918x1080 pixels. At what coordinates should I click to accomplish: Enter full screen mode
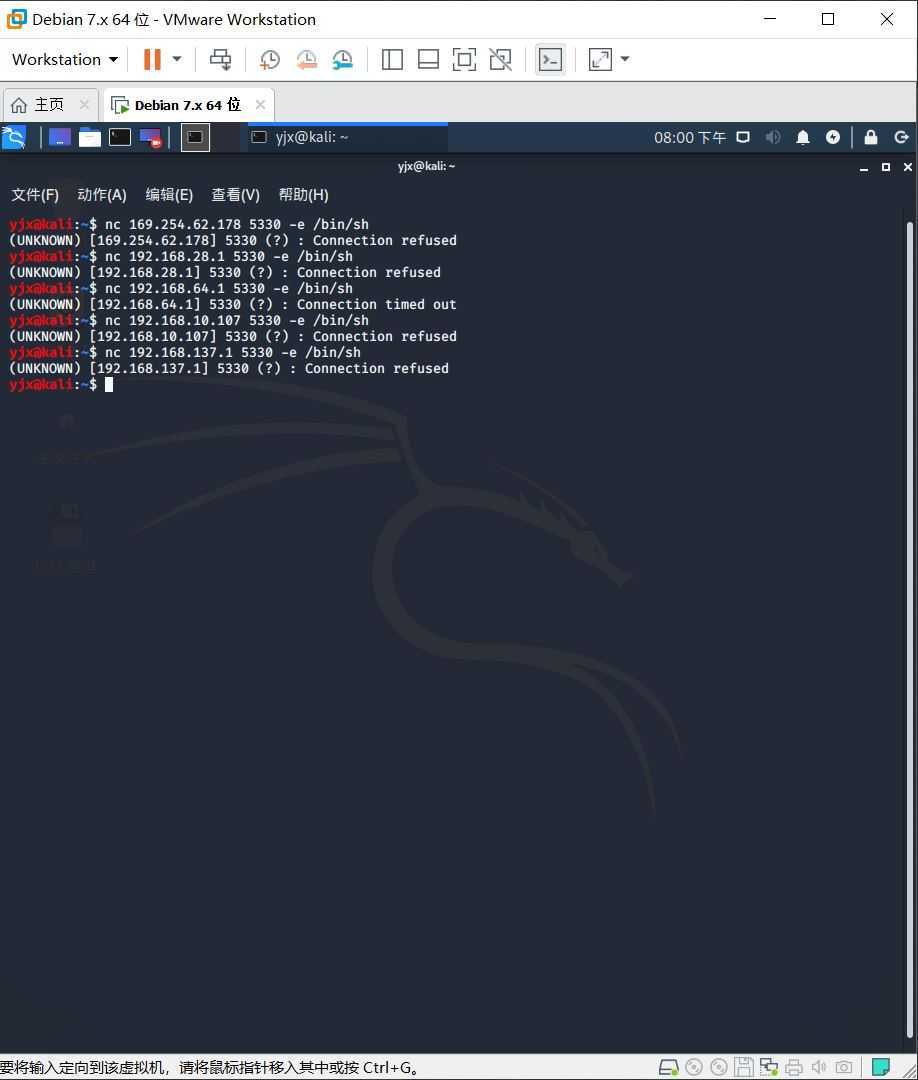click(x=464, y=59)
